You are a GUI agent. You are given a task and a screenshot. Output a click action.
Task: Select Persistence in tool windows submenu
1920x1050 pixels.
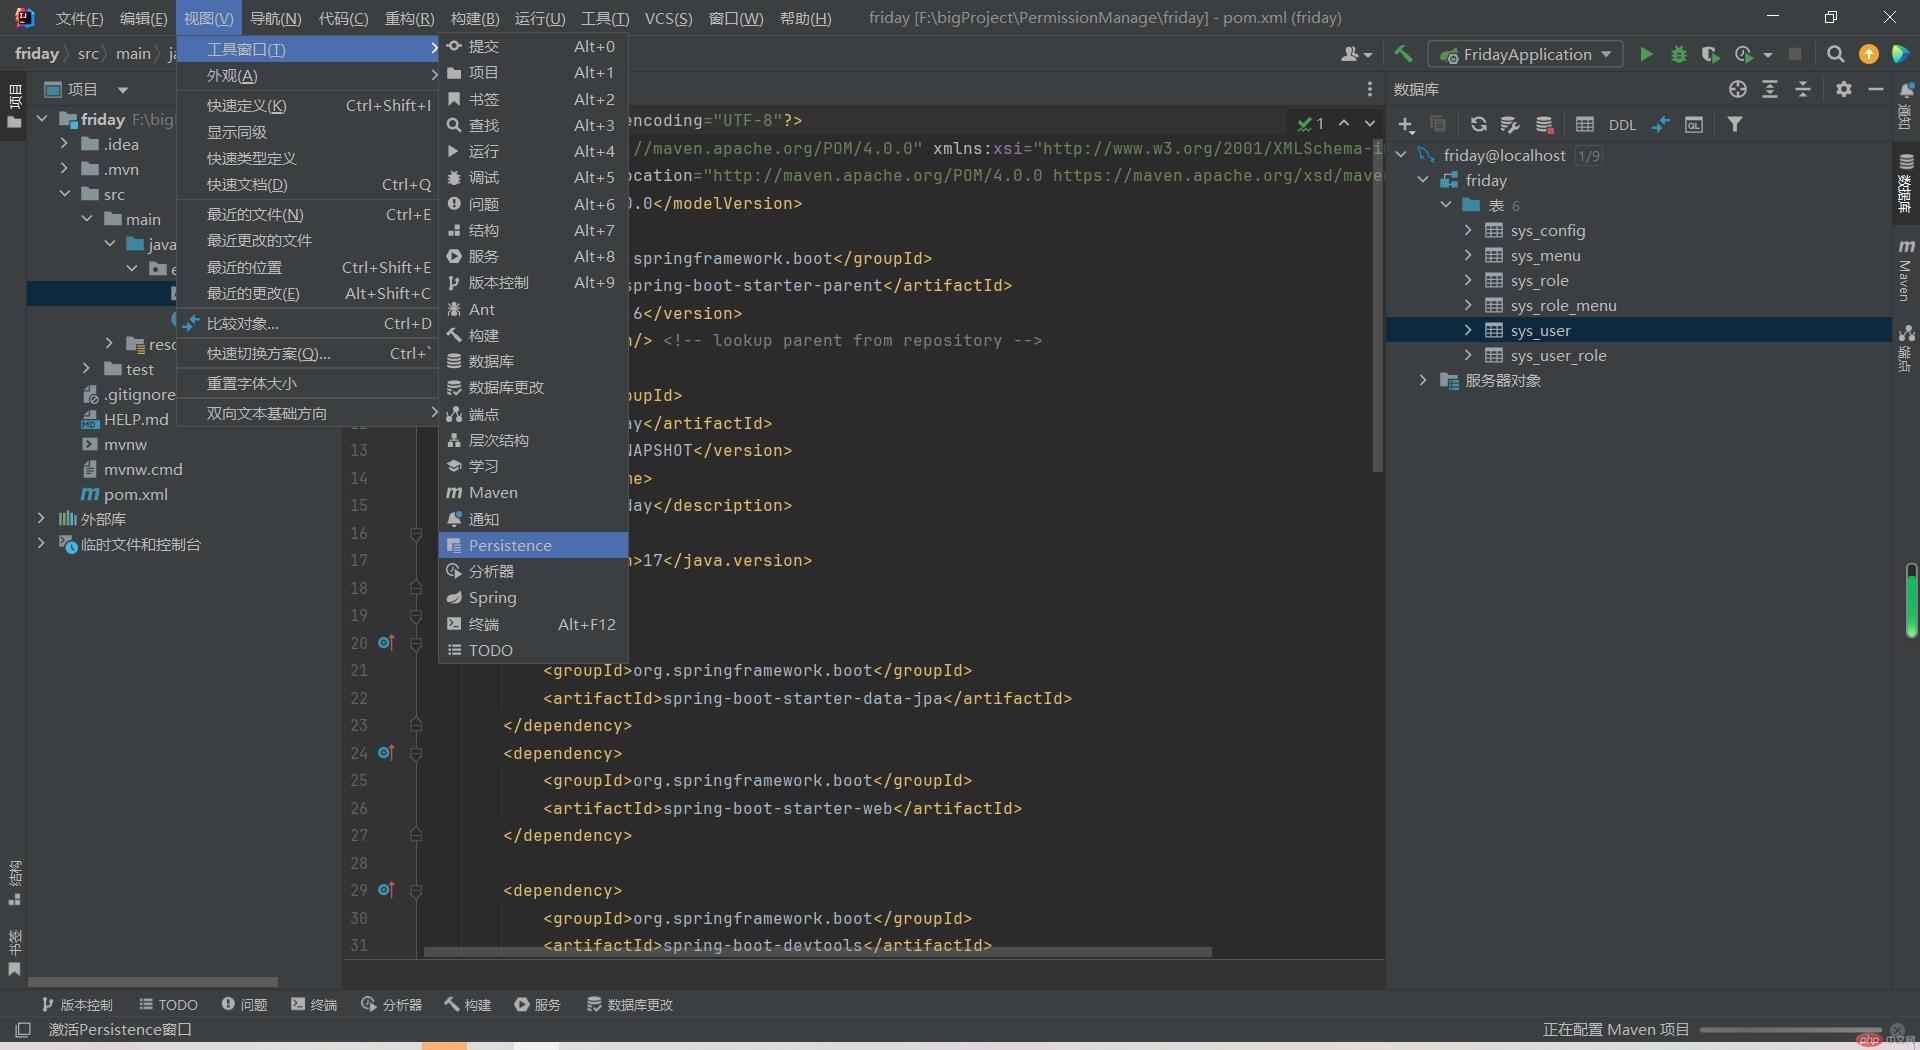coord(533,545)
